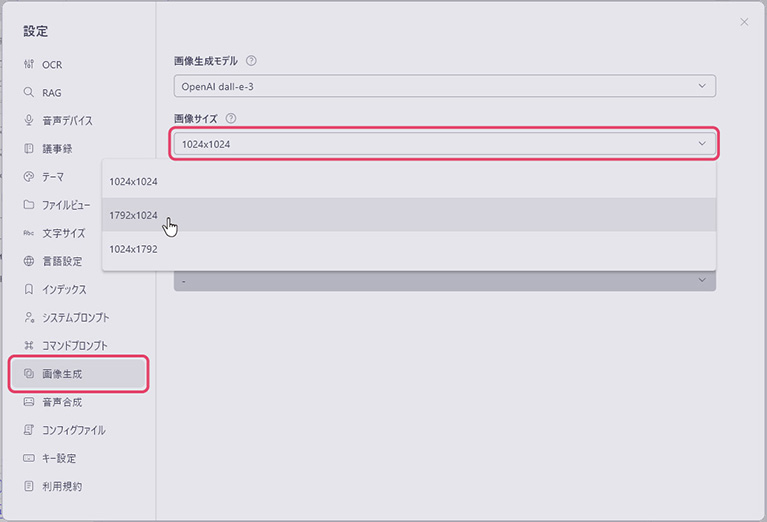Click the OCR icon in sidebar
The height and width of the screenshot is (522, 767).
(x=29, y=65)
